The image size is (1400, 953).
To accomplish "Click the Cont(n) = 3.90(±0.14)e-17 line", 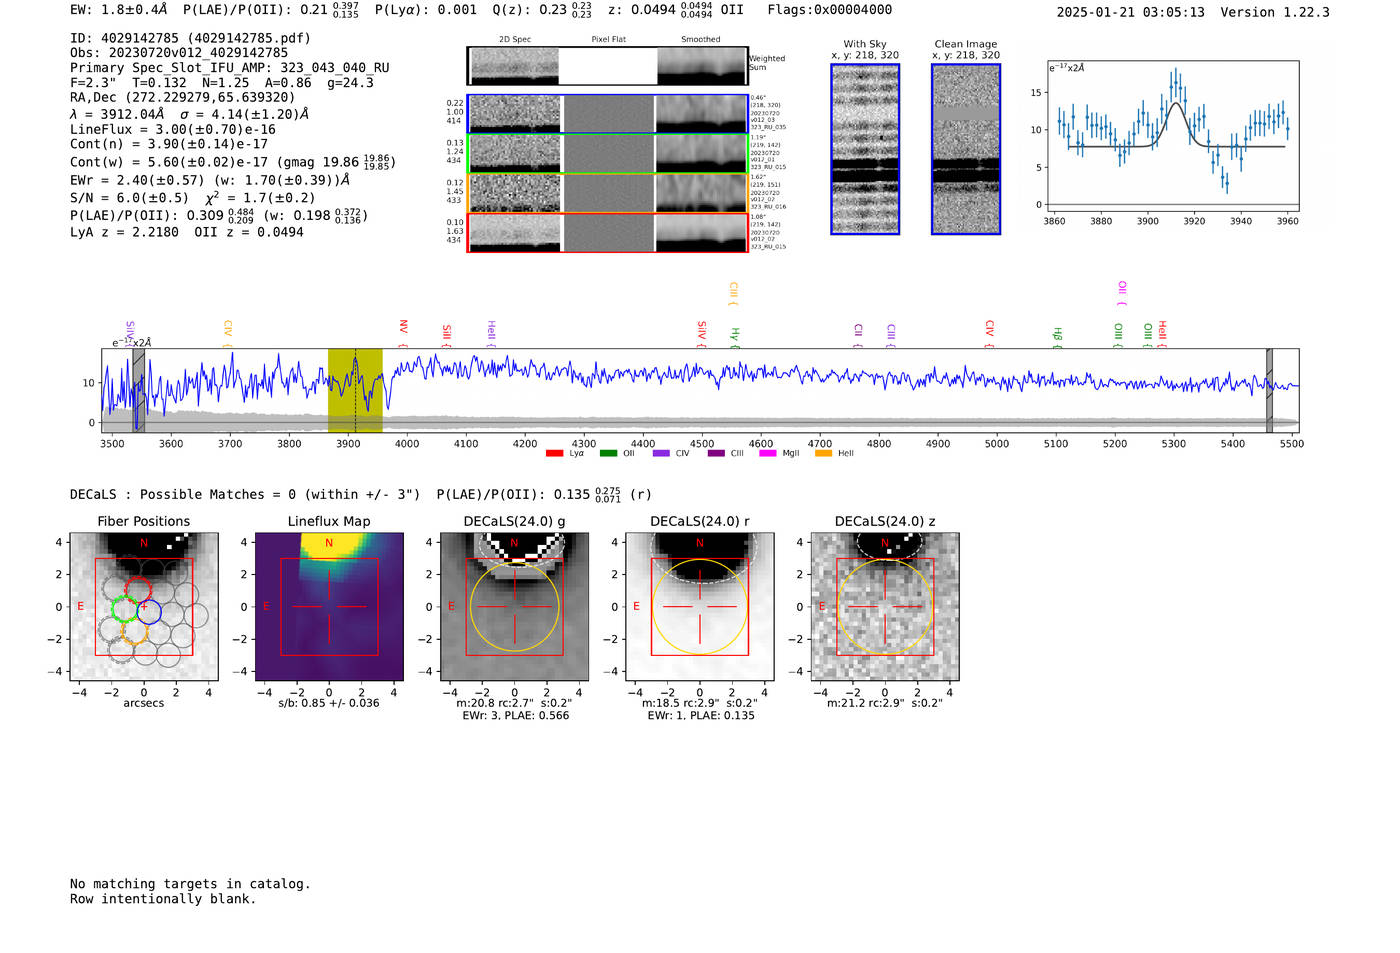I will click(x=169, y=144).
